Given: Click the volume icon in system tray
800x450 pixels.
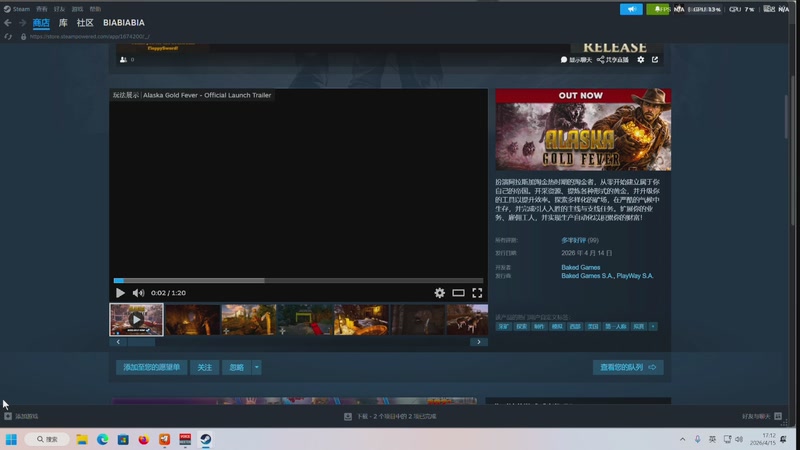Looking at the screenshot, I should point(739,439).
